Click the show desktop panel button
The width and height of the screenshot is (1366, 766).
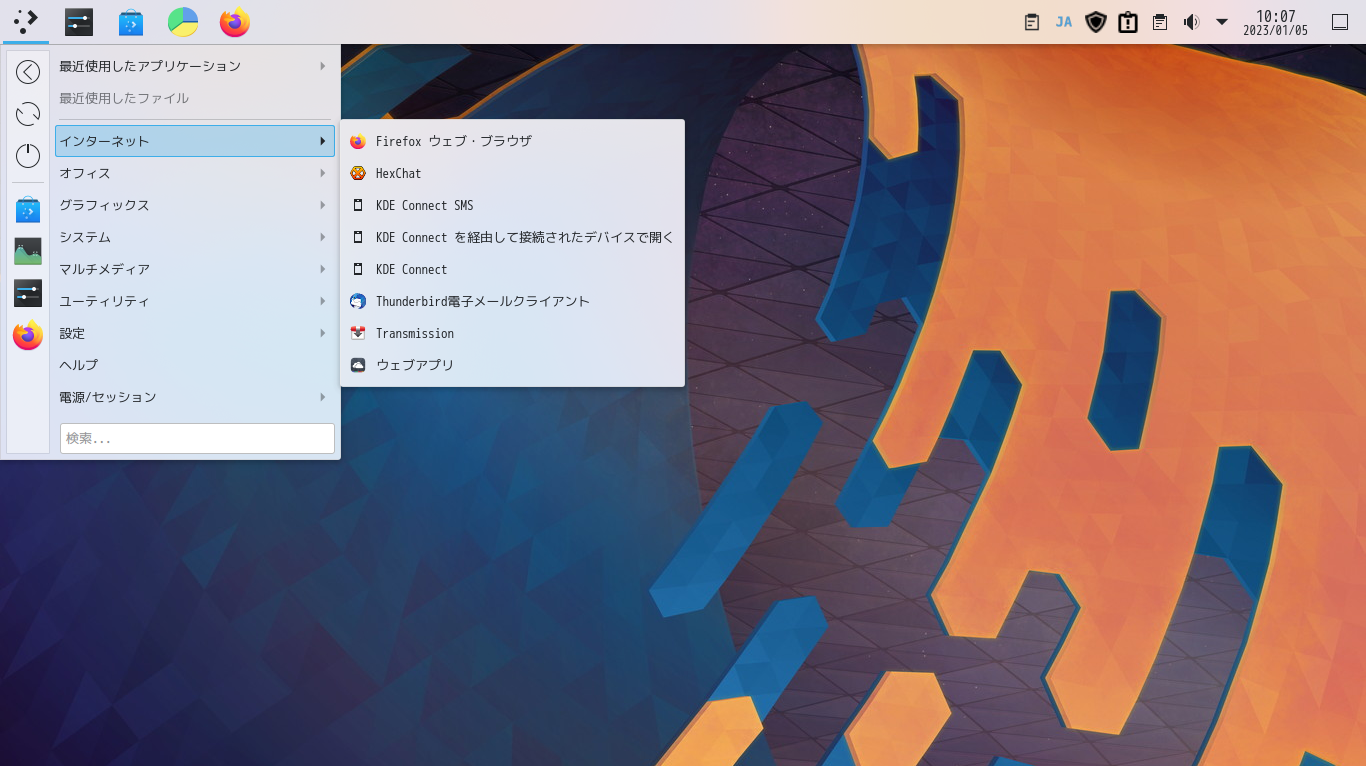click(1340, 22)
